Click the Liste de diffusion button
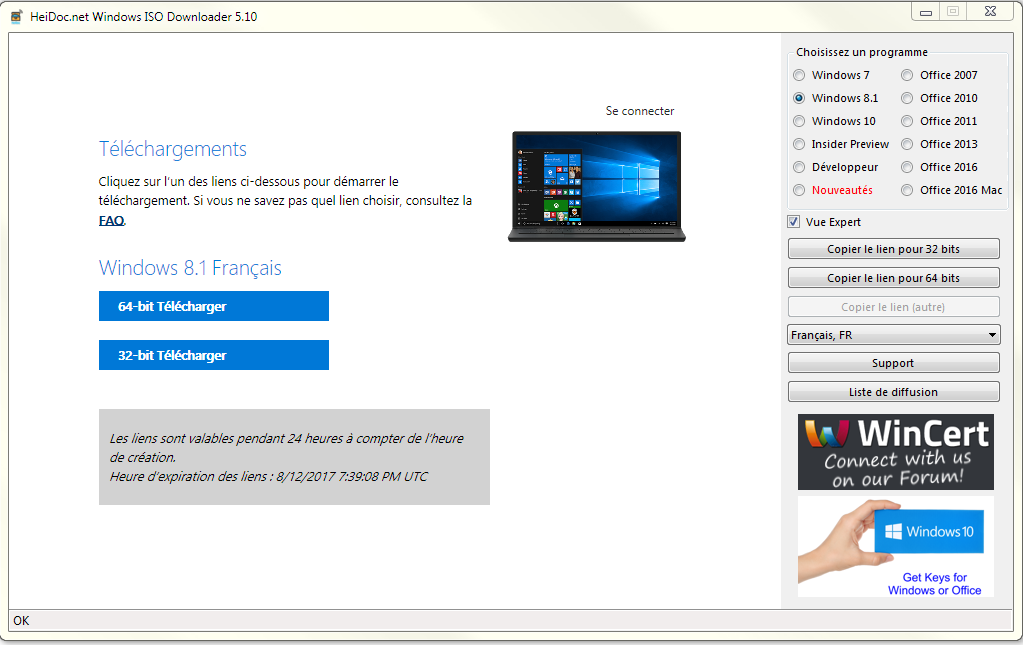 [x=893, y=392]
